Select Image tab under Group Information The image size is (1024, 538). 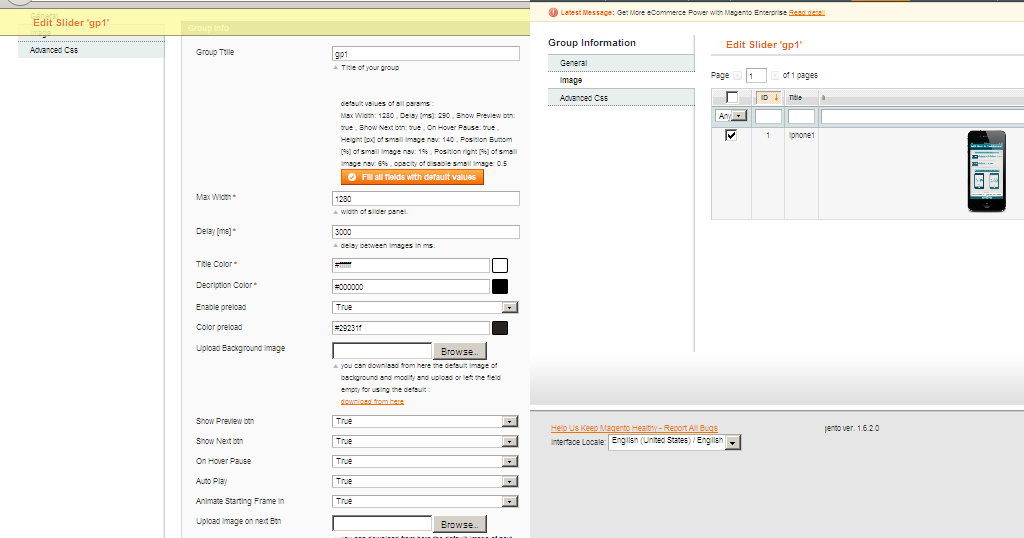click(621, 80)
